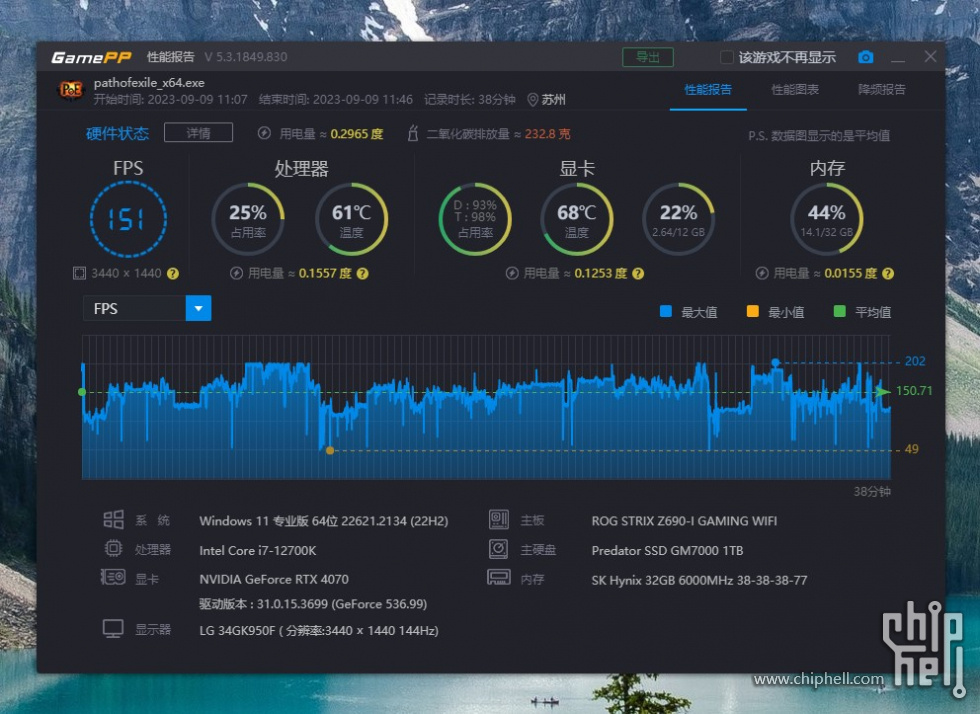Click the location pin icon beside 苏州
This screenshot has width=980, height=714.
coord(532,100)
